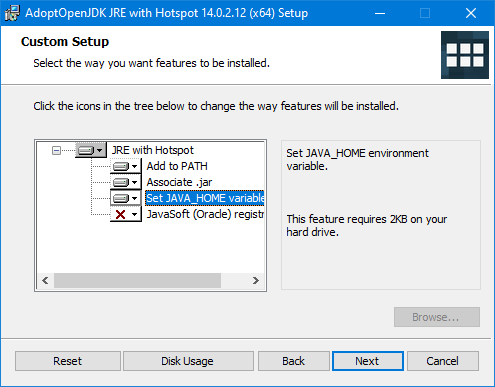
Task: Click the 'Custom Setup' heading
Action: pos(65,42)
